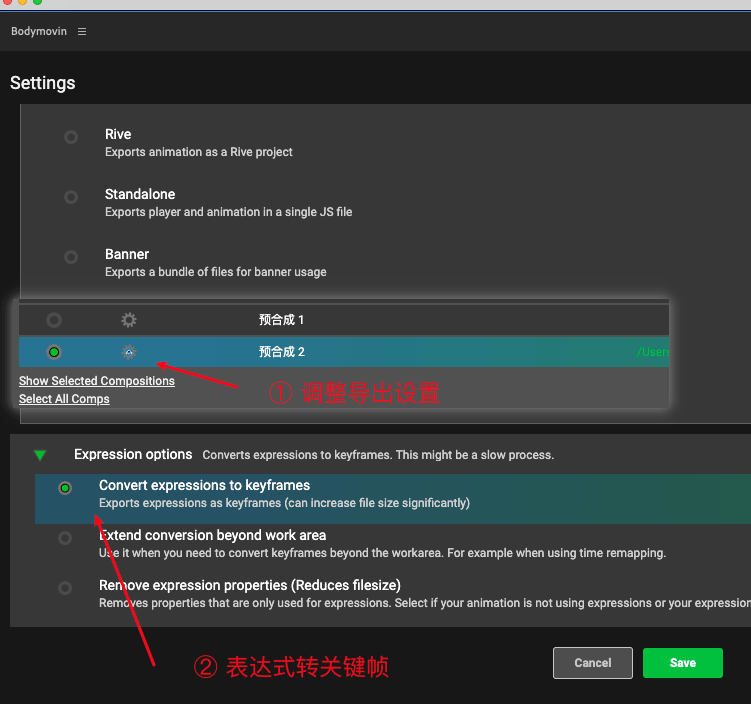Click the 预合成 2 composition name

282,352
